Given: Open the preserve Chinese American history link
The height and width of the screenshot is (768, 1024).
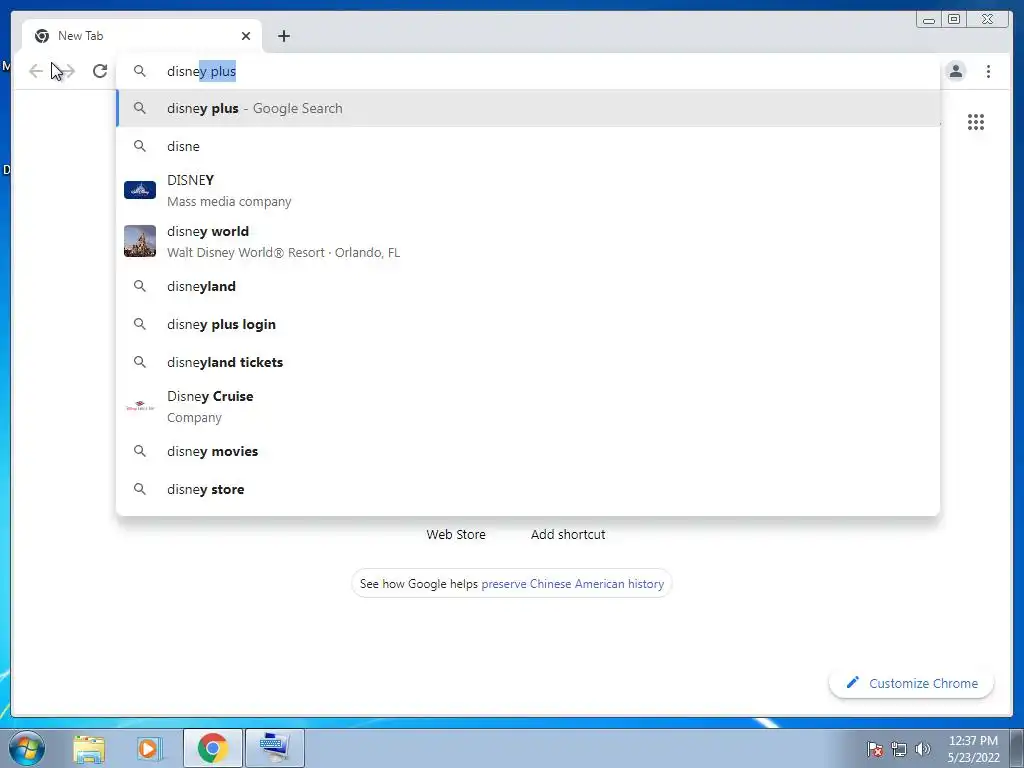Looking at the screenshot, I should [572, 584].
